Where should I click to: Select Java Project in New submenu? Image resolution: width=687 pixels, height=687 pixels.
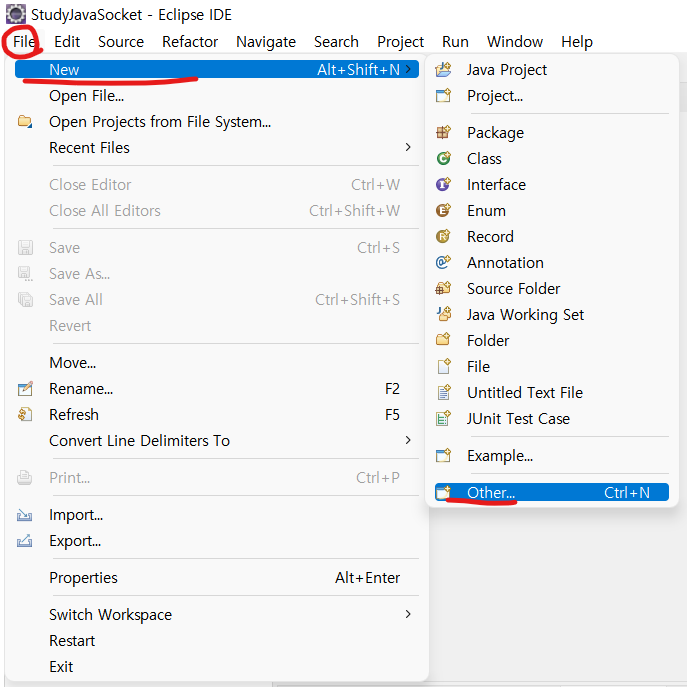click(x=552, y=70)
